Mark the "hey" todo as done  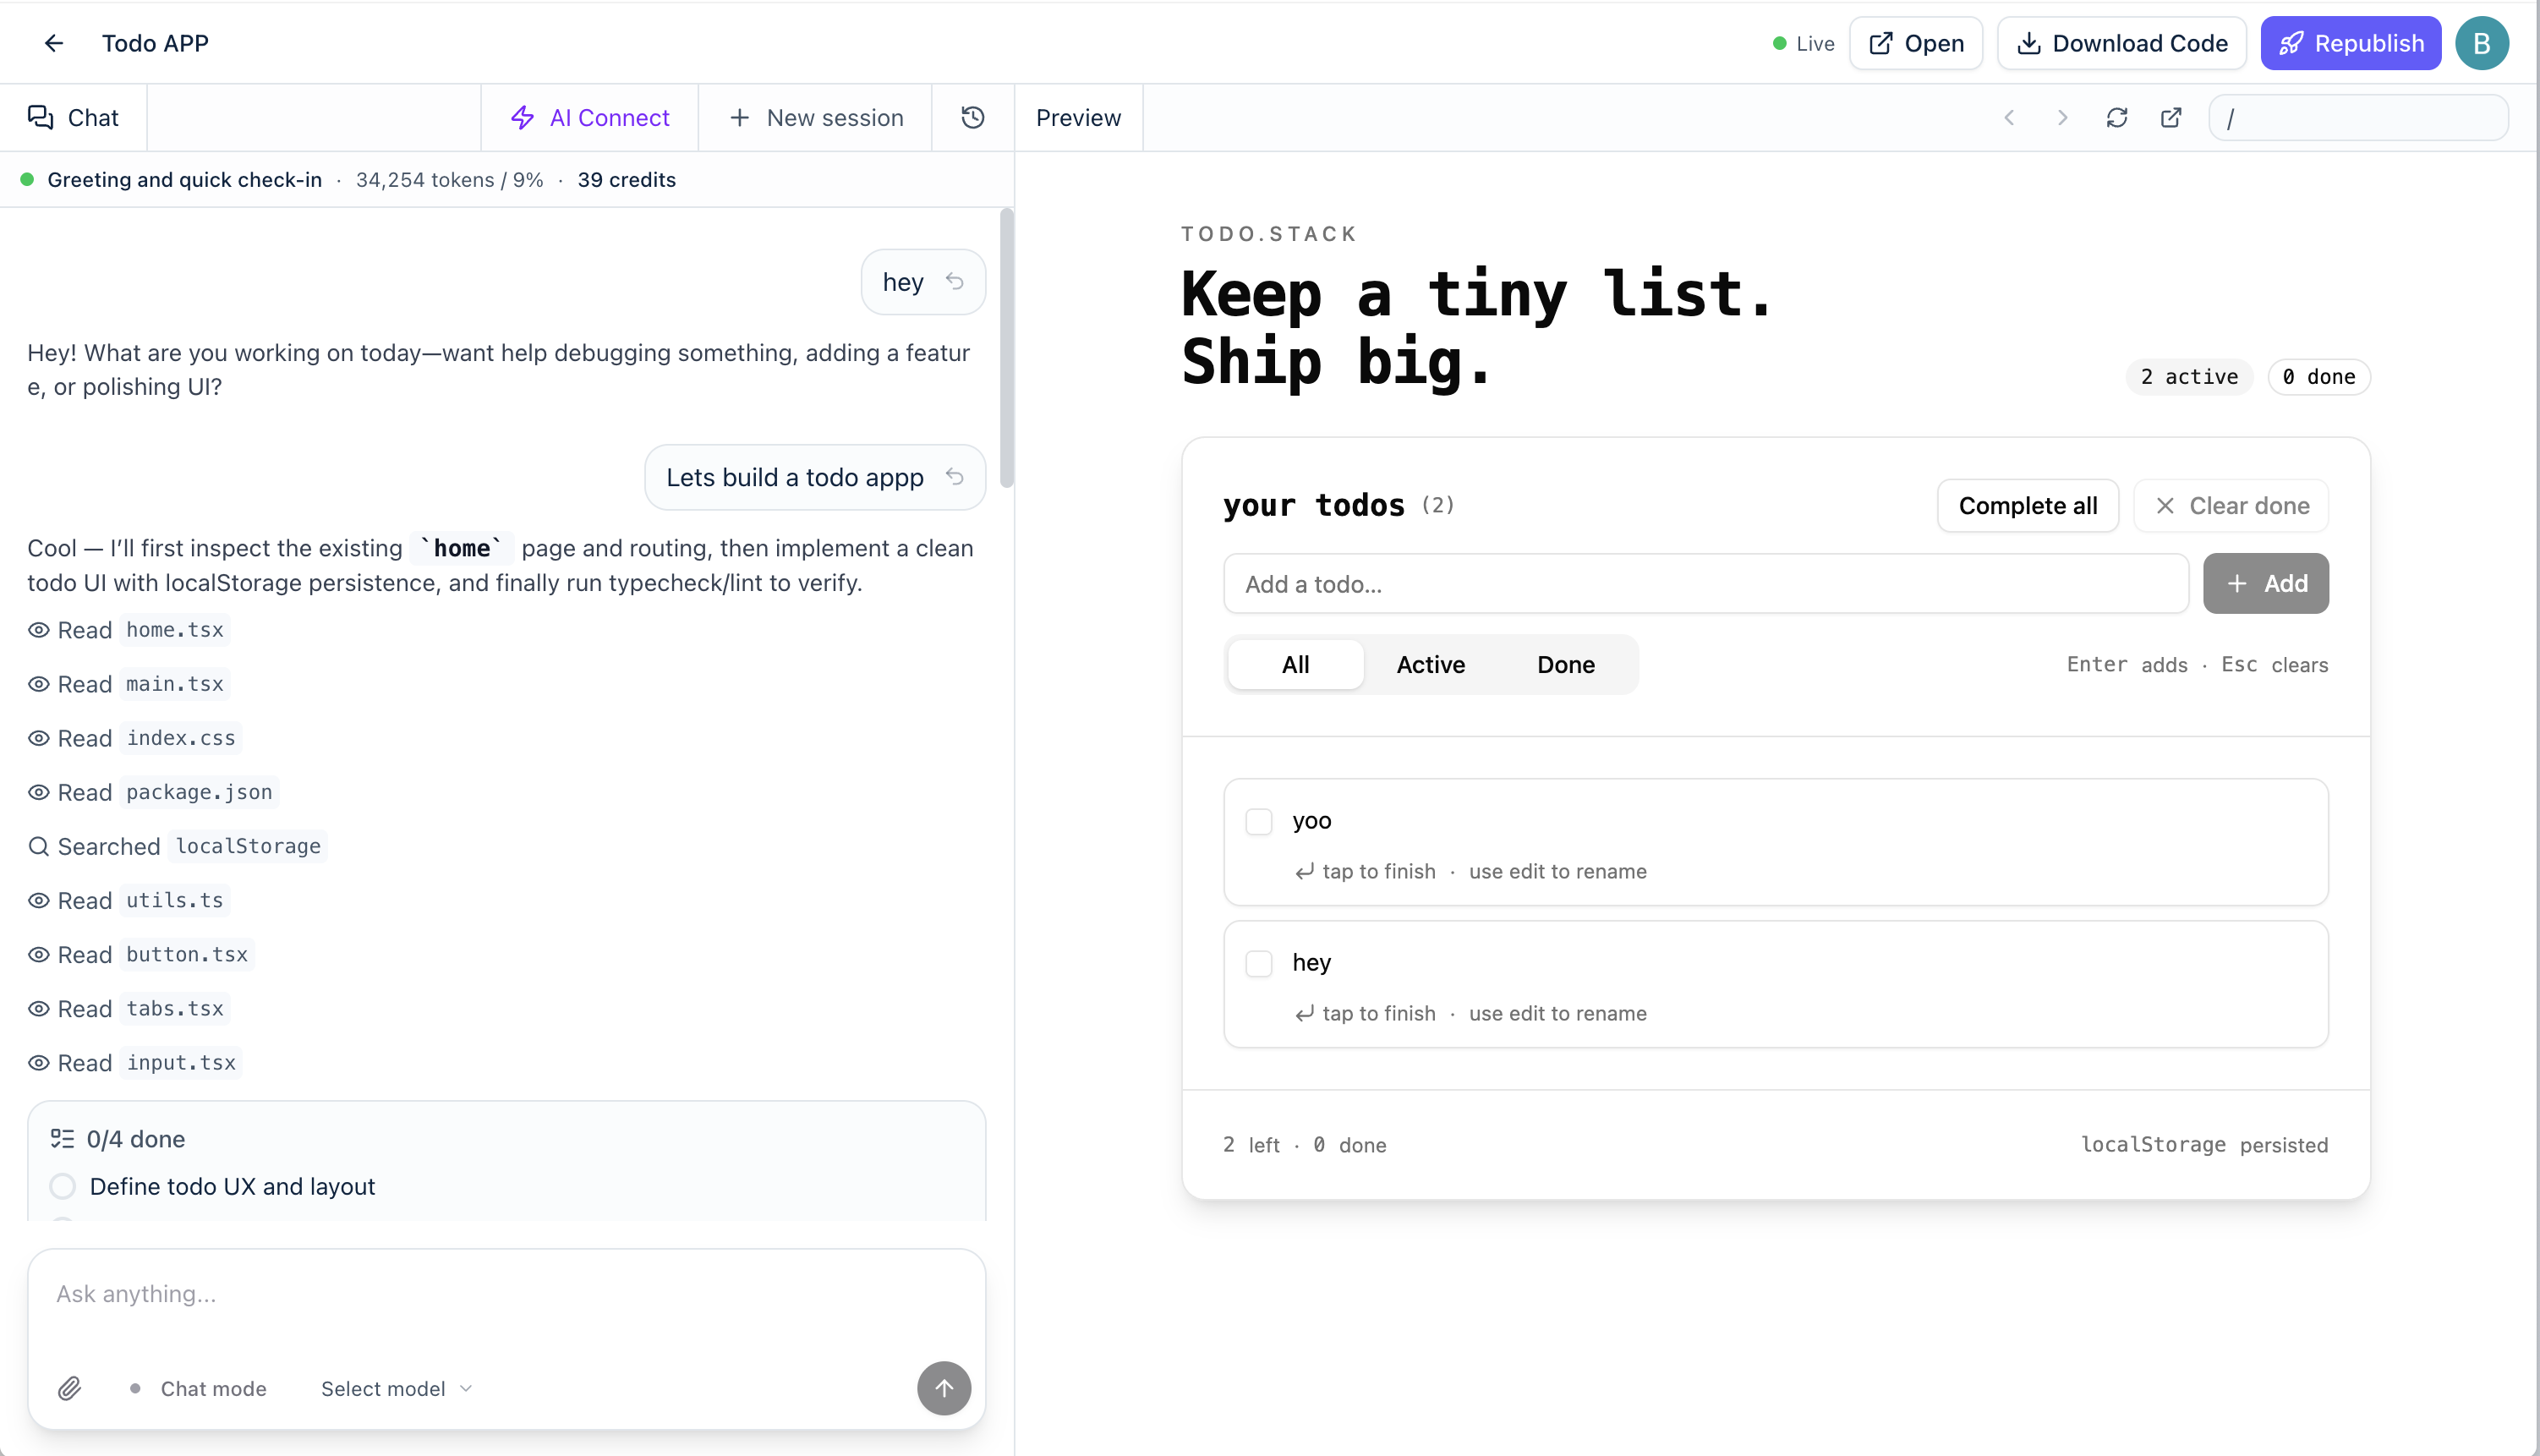coord(1259,962)
